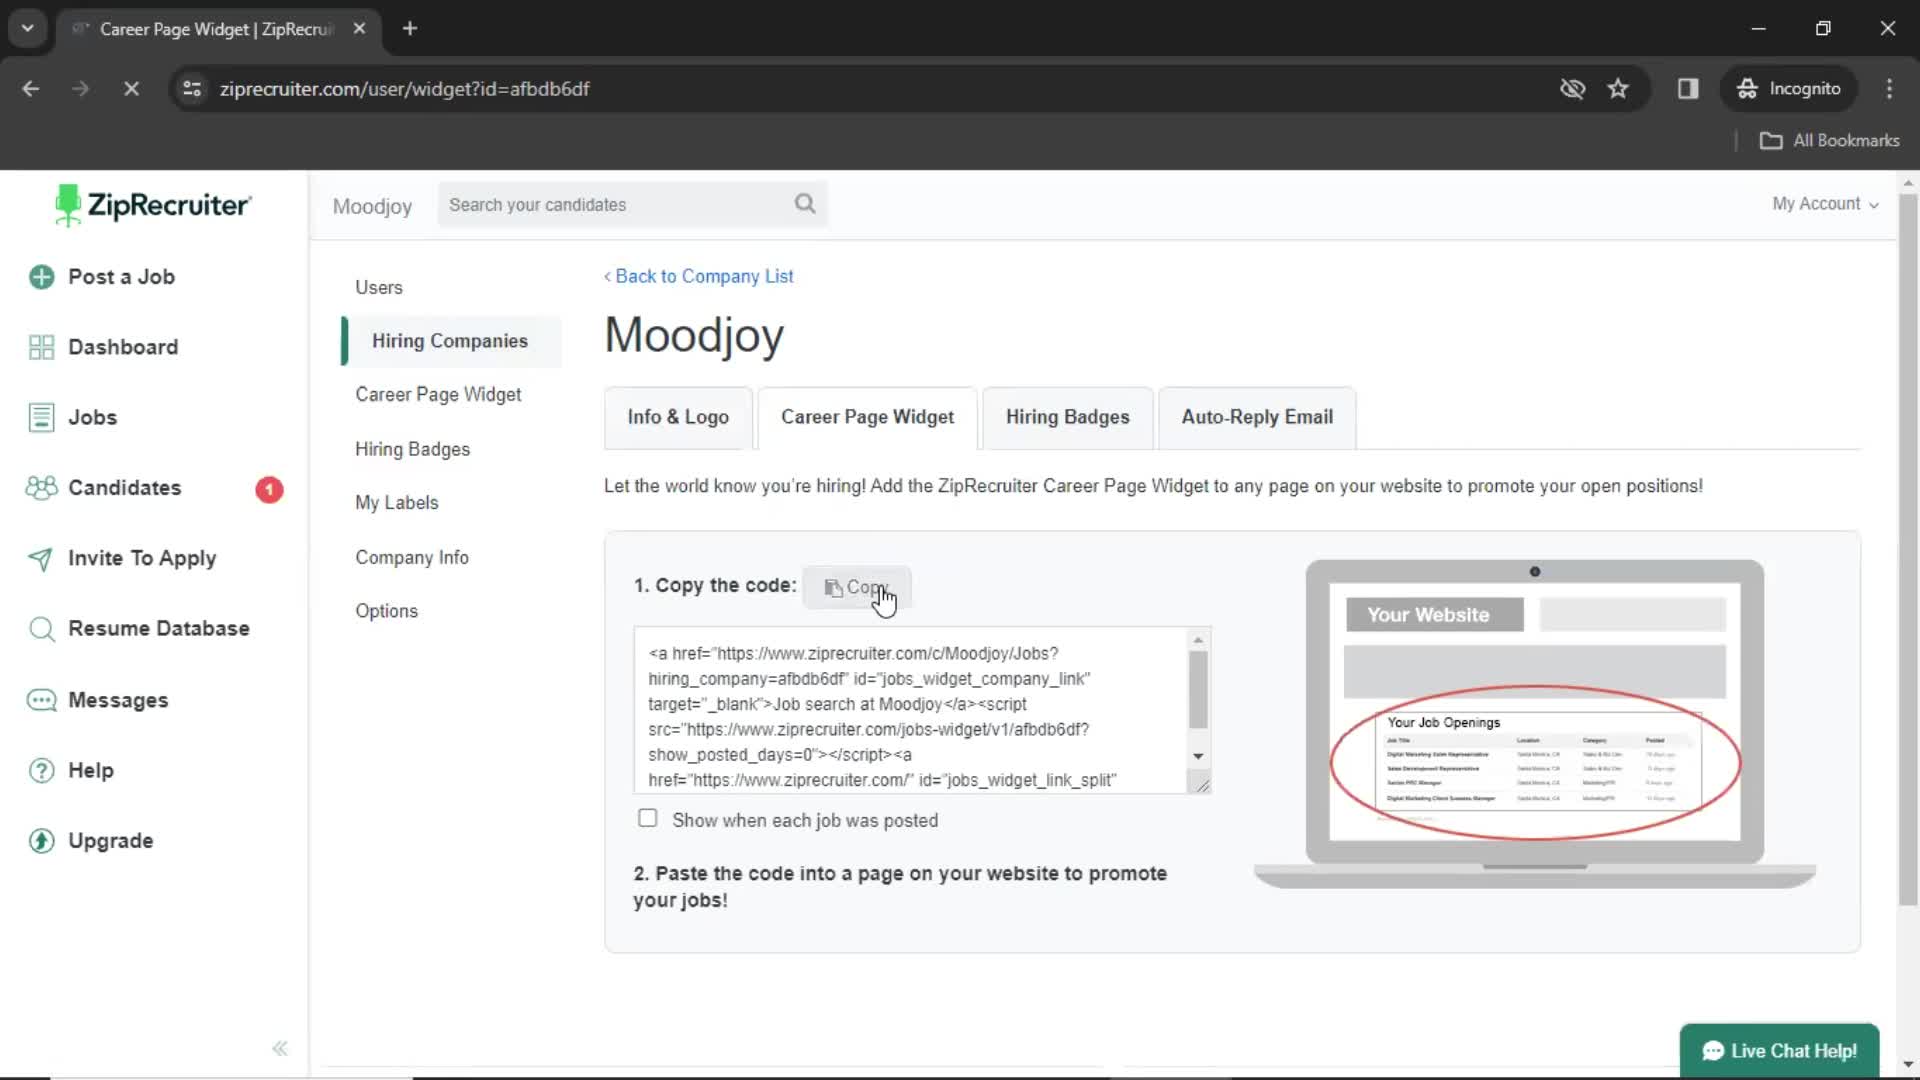Open Resume Database section
The height and width of the screenshot is (1080, 1920).
158,628
